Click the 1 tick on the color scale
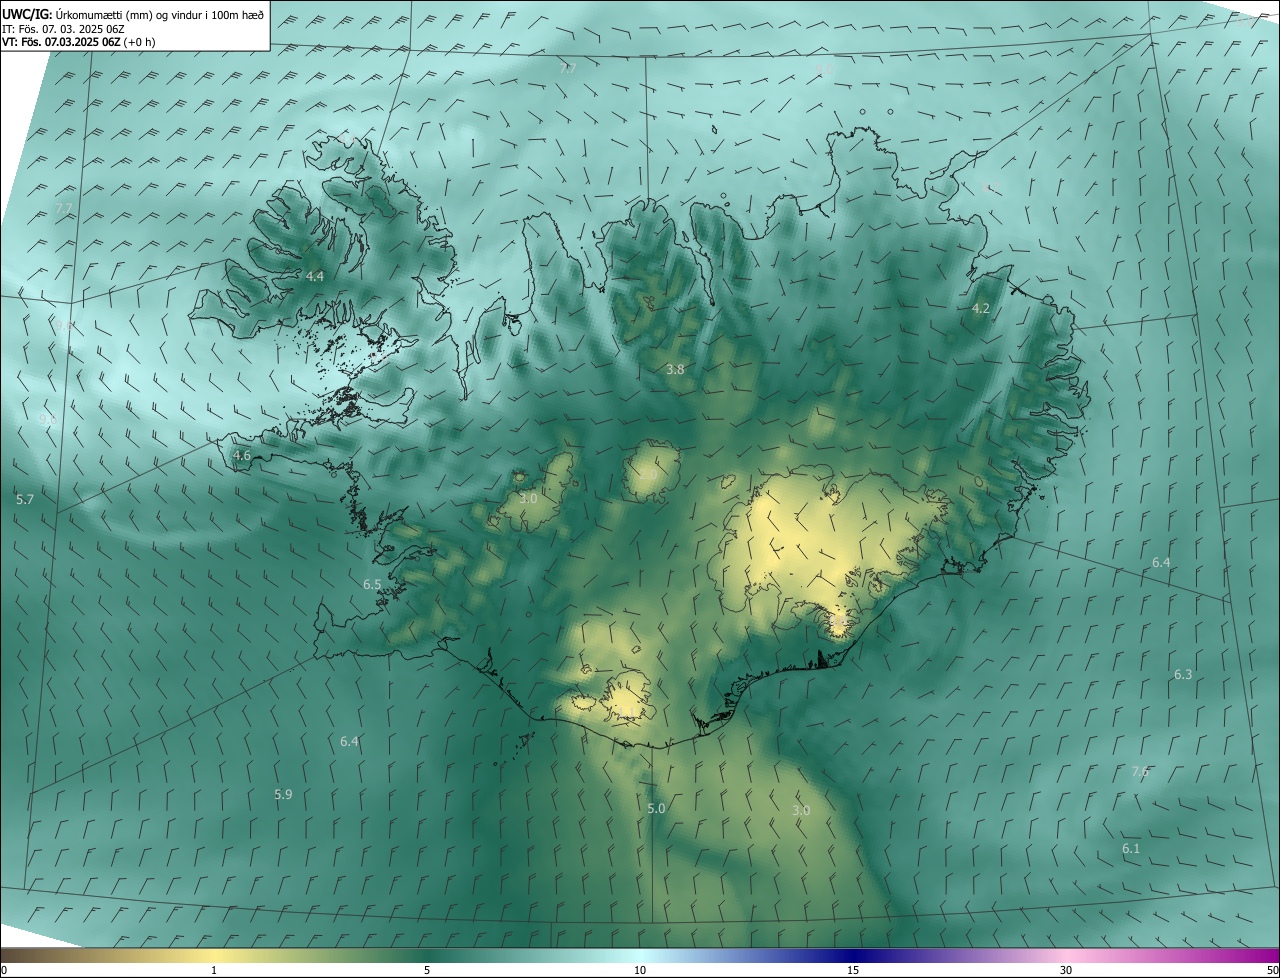 click(214, 971)
